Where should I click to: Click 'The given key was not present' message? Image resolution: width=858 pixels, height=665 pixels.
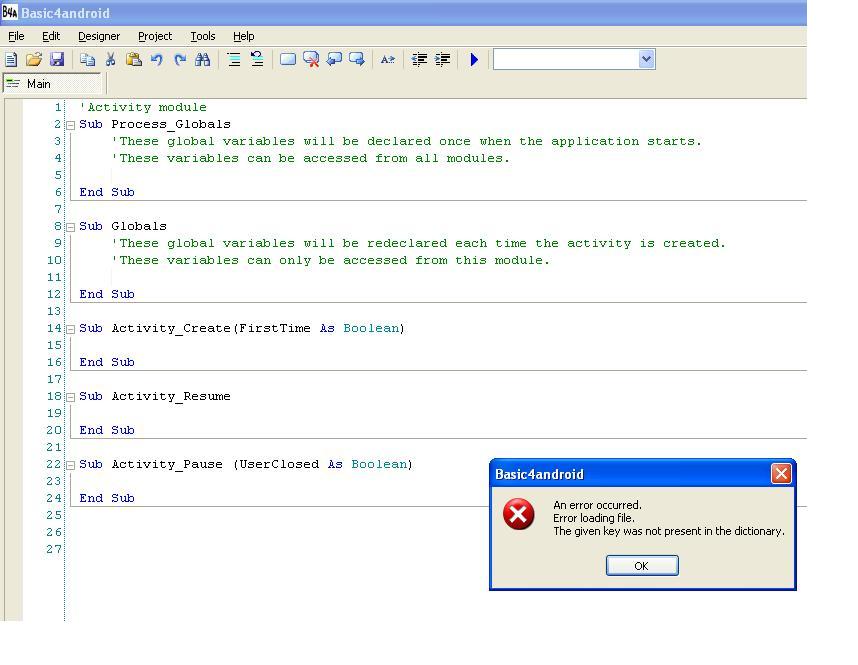pyautogui.click(x=669, y=531)
